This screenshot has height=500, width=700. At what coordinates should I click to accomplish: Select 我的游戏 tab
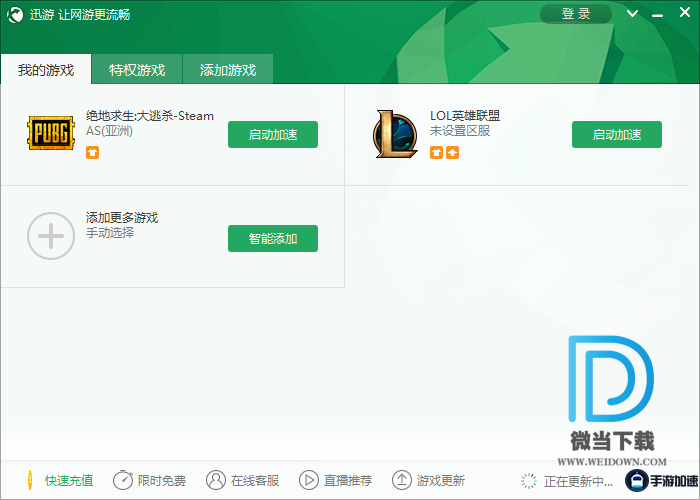pyautogui.click(x=46, y=70)
